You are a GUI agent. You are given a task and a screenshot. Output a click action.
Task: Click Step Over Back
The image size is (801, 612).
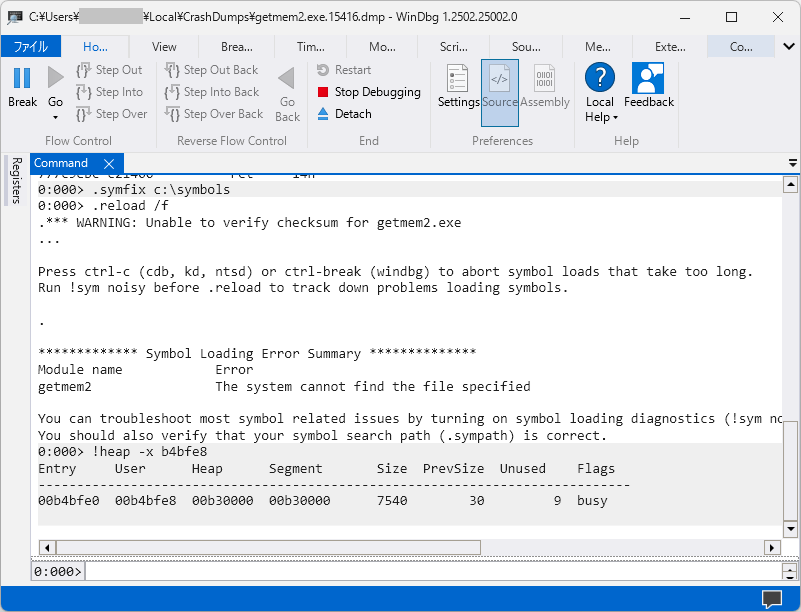tap(214, 114)
